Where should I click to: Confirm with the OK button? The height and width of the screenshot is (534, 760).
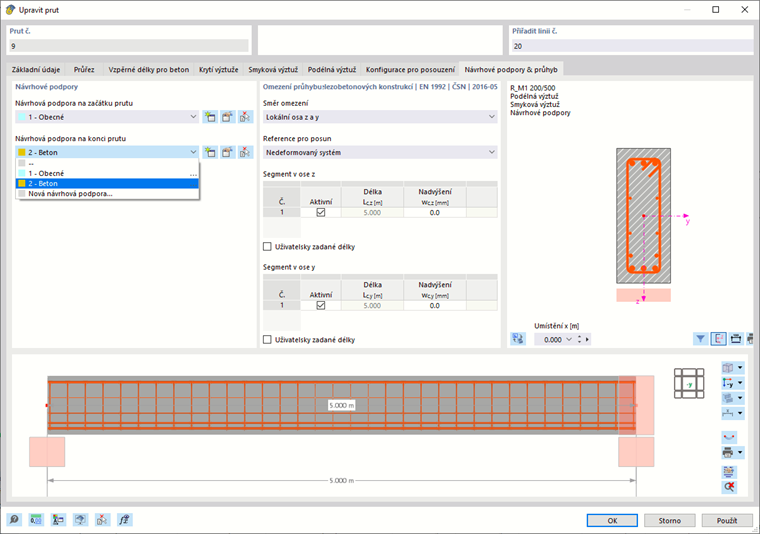tap(612, 520)
